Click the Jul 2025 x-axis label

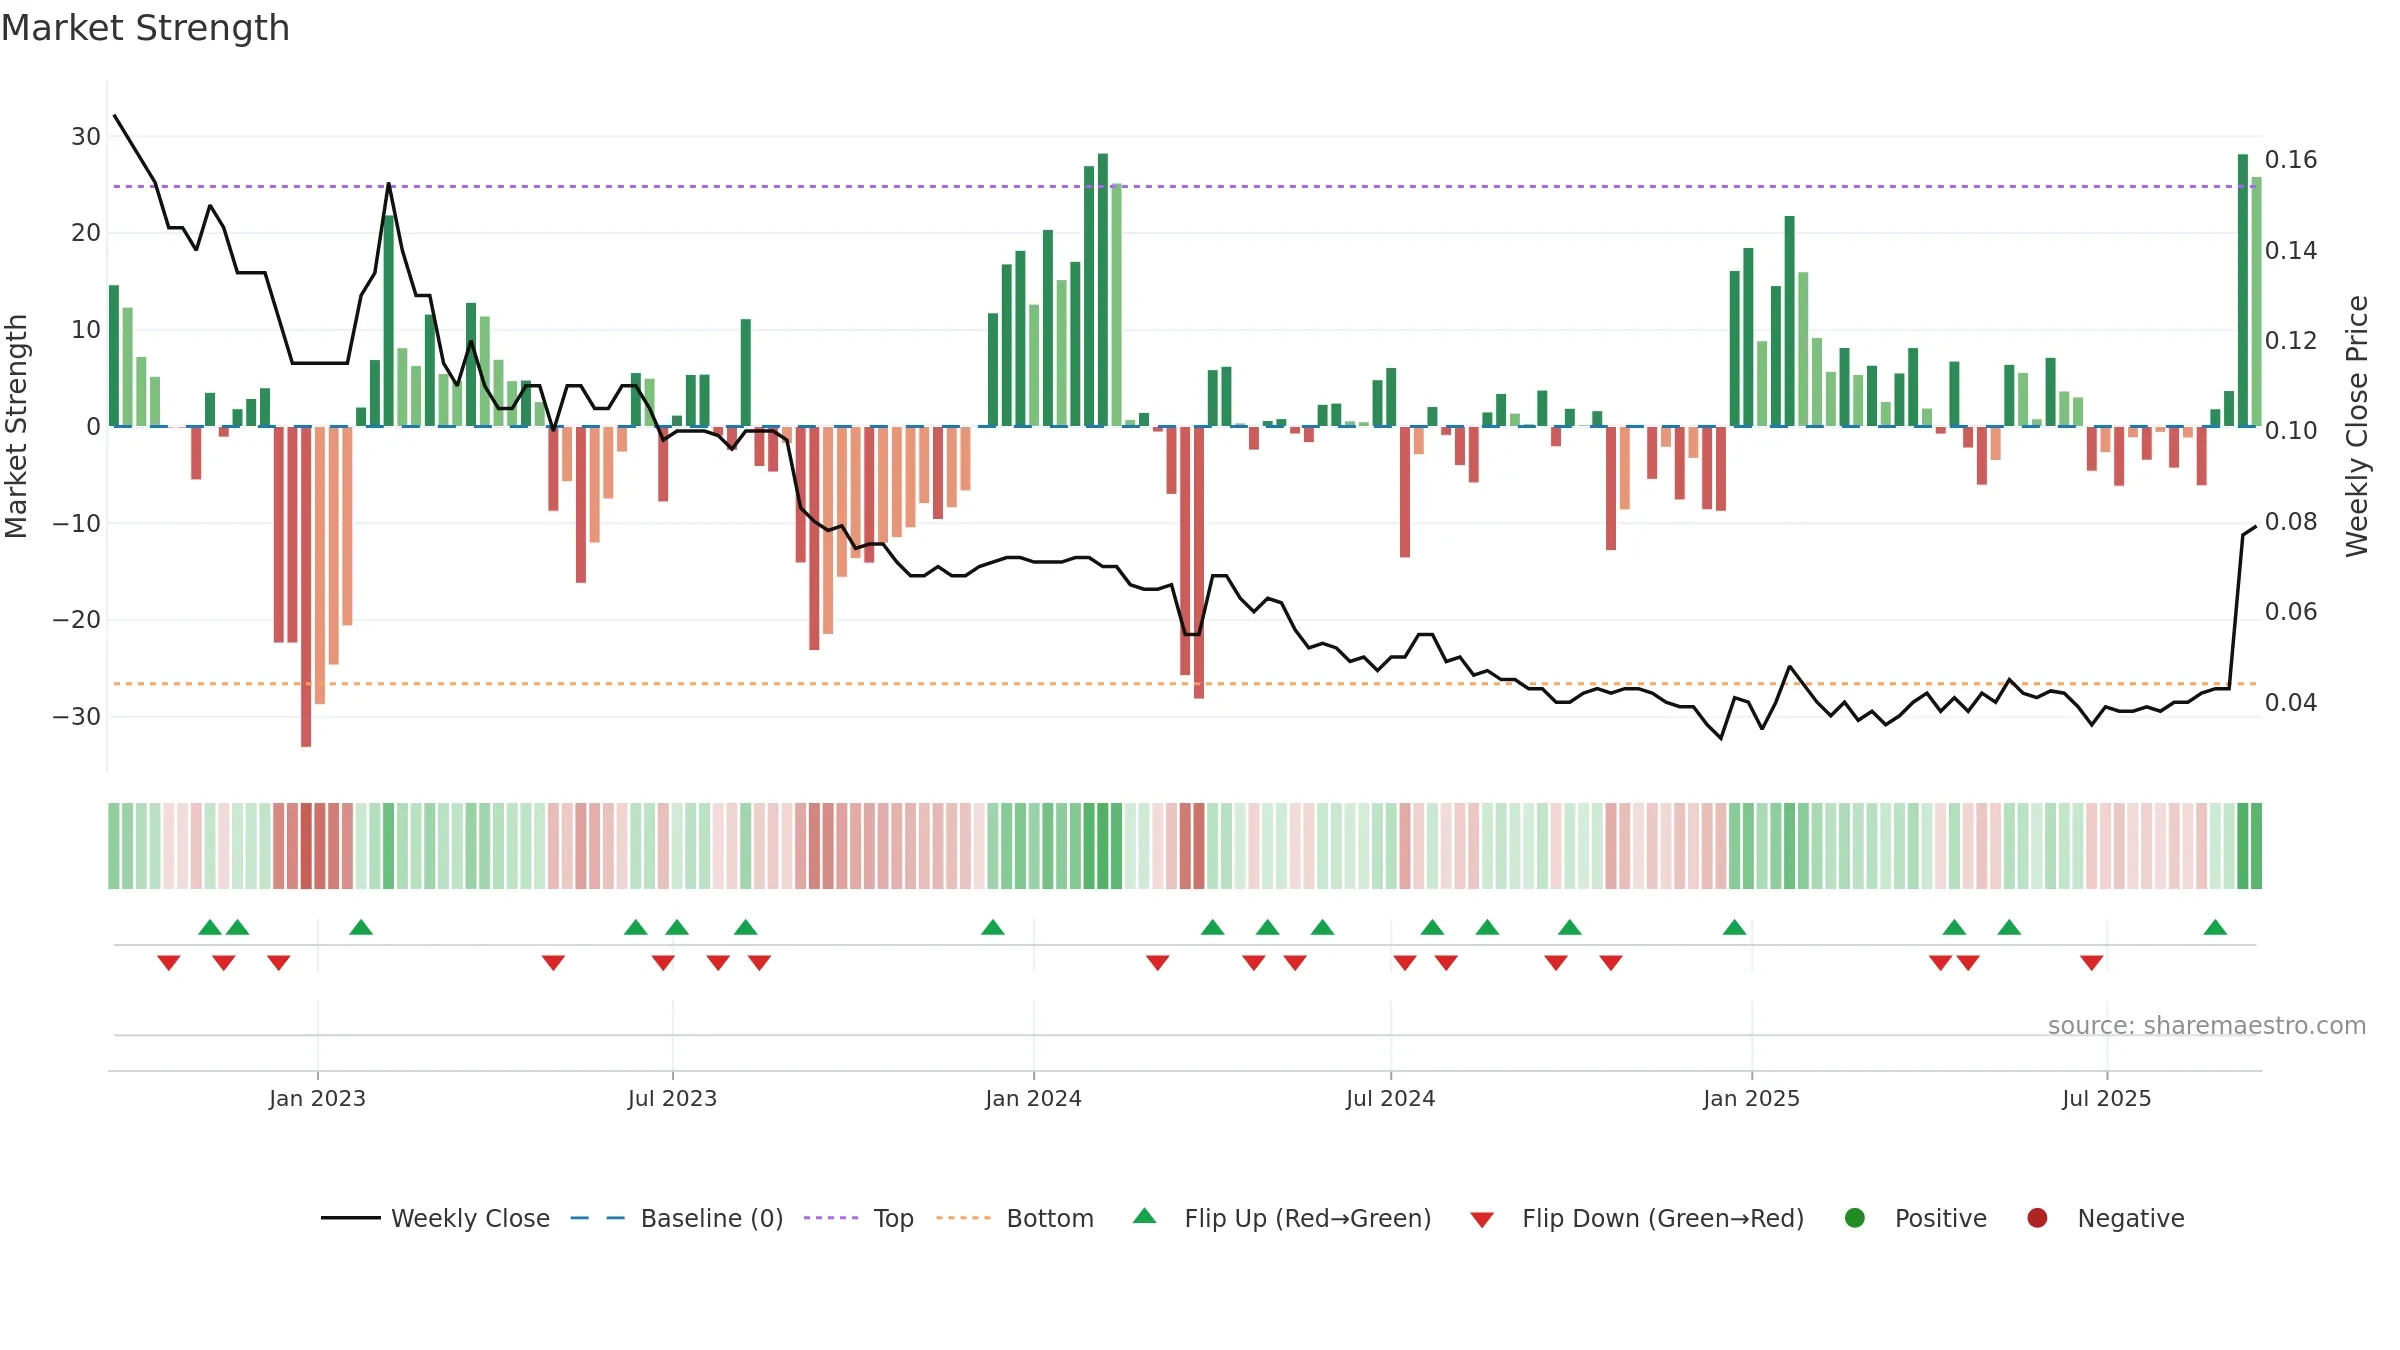pos(2106,1098)
